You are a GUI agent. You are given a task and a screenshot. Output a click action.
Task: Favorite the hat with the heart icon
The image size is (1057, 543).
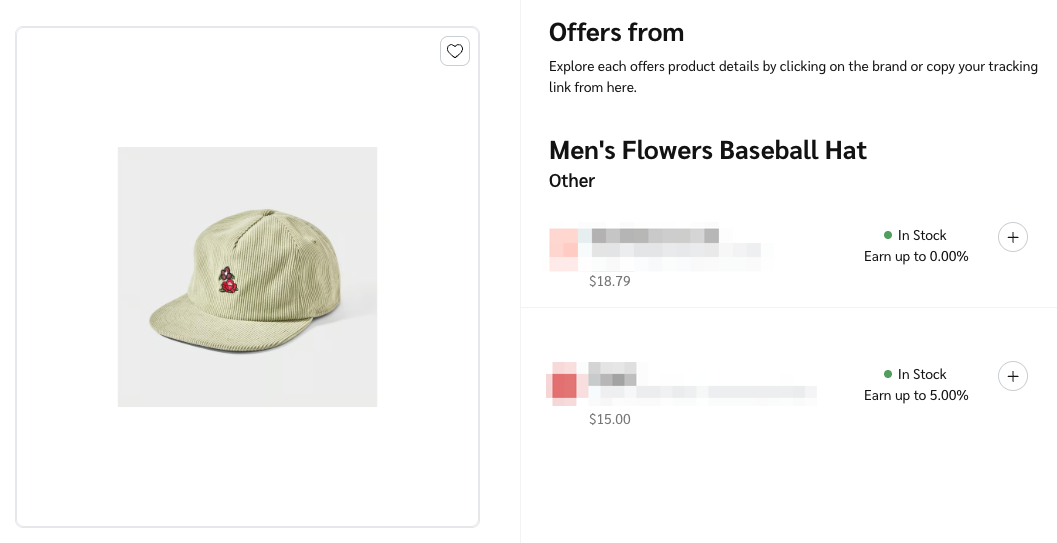coord(455,51)
